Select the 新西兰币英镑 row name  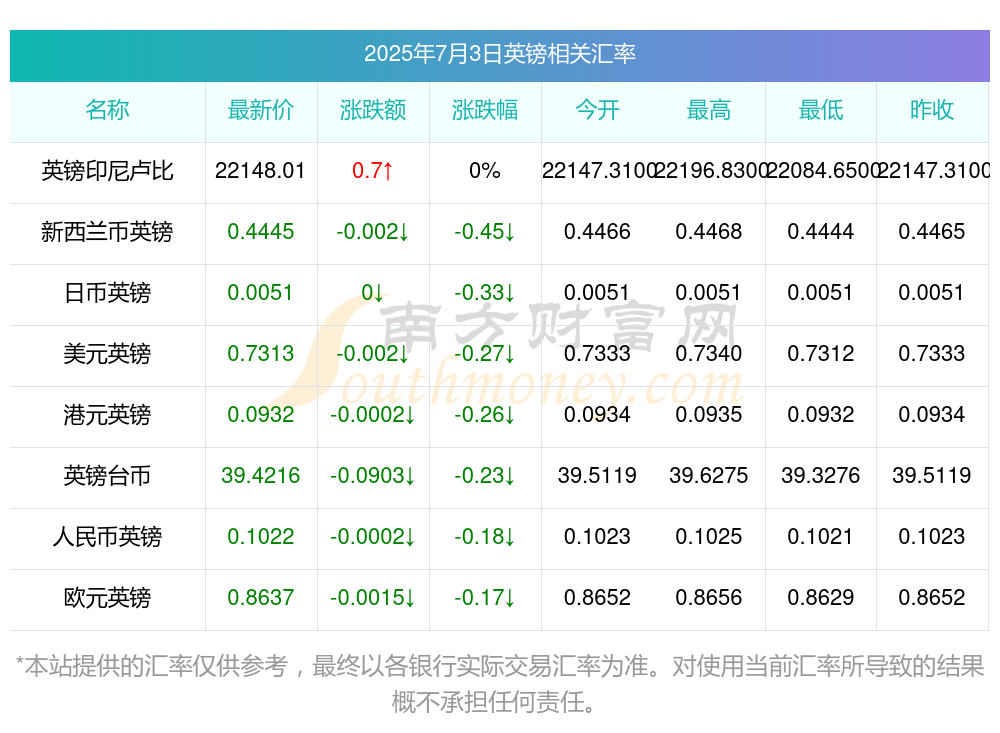[107, 232]
